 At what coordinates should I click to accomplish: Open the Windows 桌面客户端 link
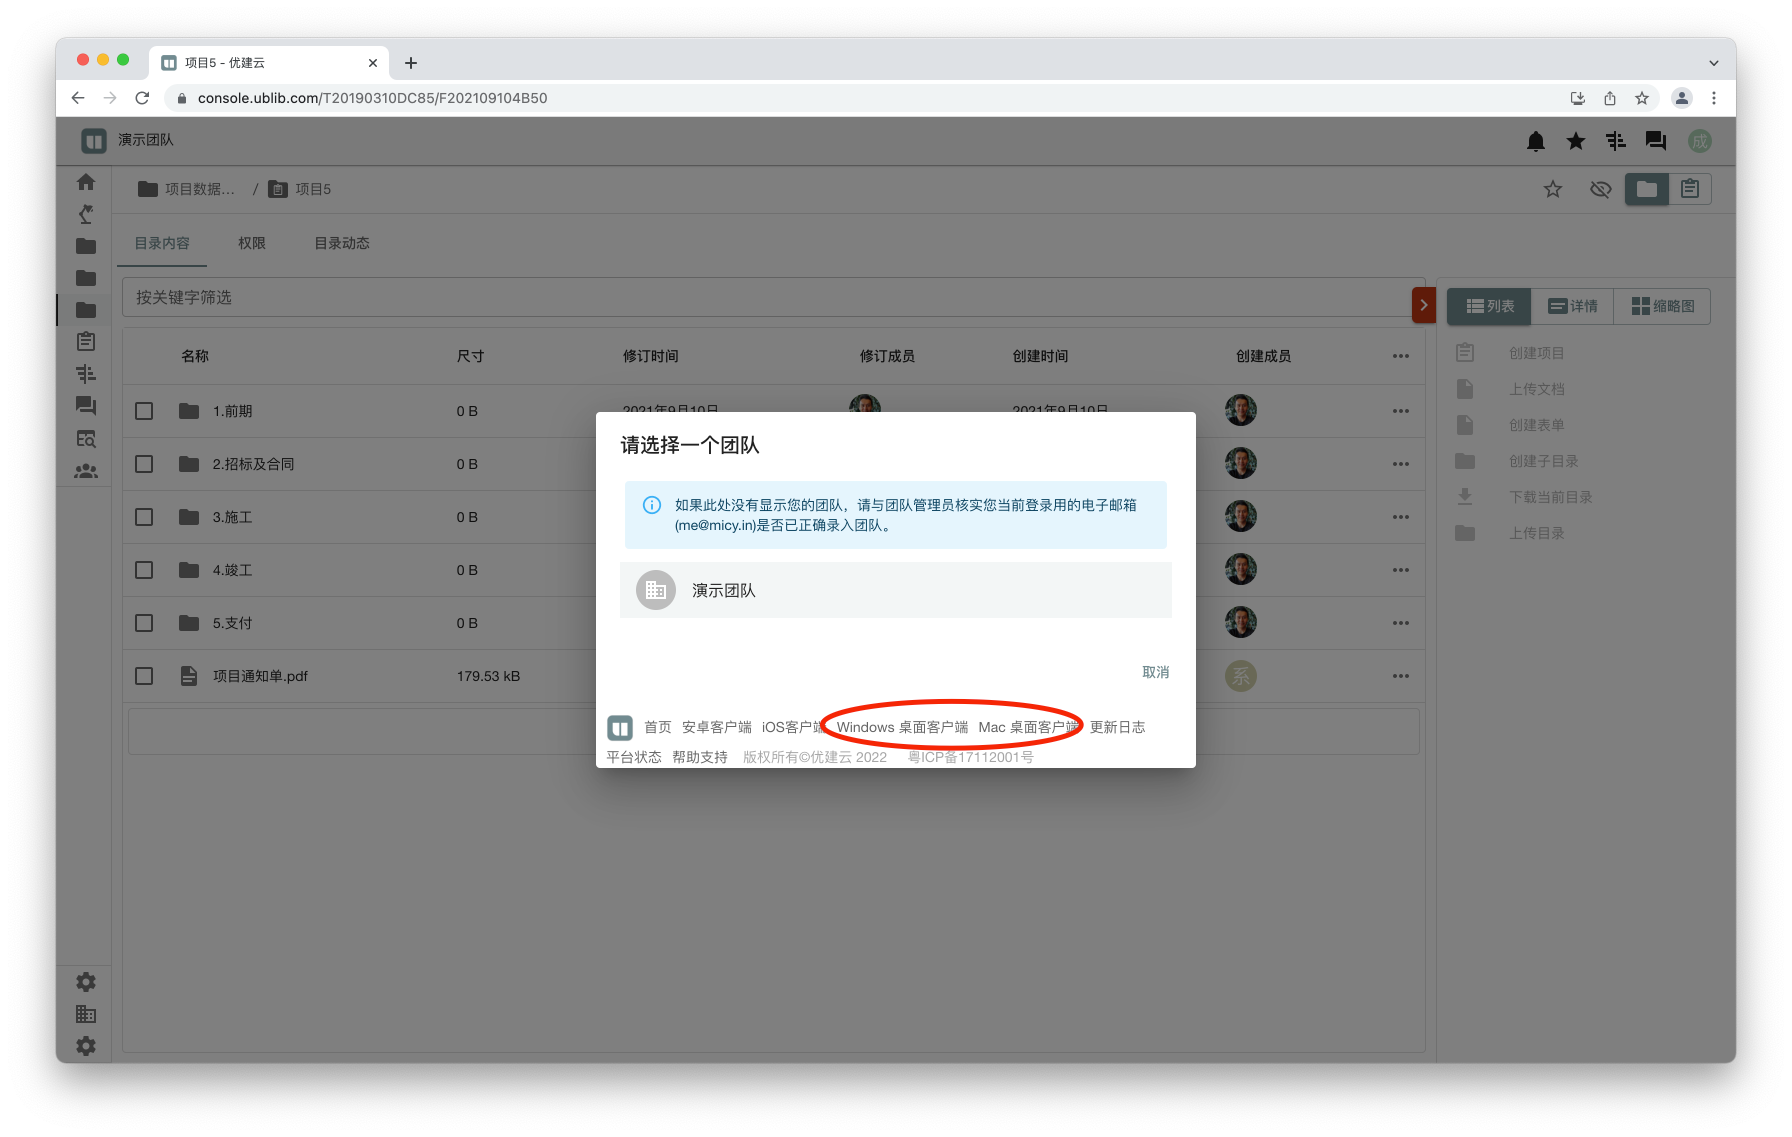pos(901,727)
